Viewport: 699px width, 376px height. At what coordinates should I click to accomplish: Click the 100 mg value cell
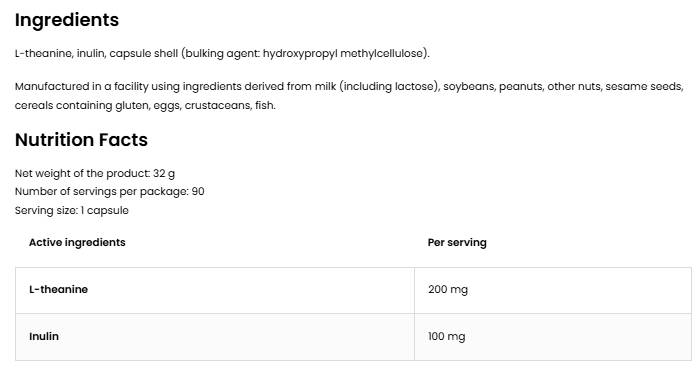point(553,337)
